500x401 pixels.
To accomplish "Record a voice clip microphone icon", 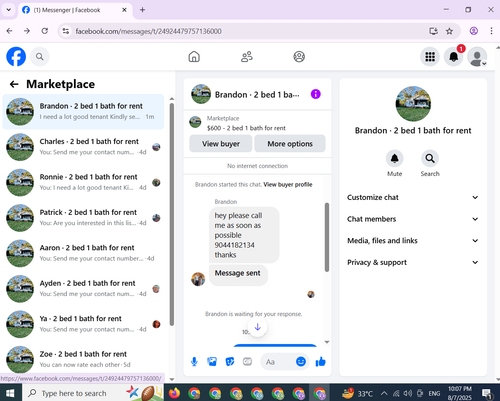I will click(194, 362).
